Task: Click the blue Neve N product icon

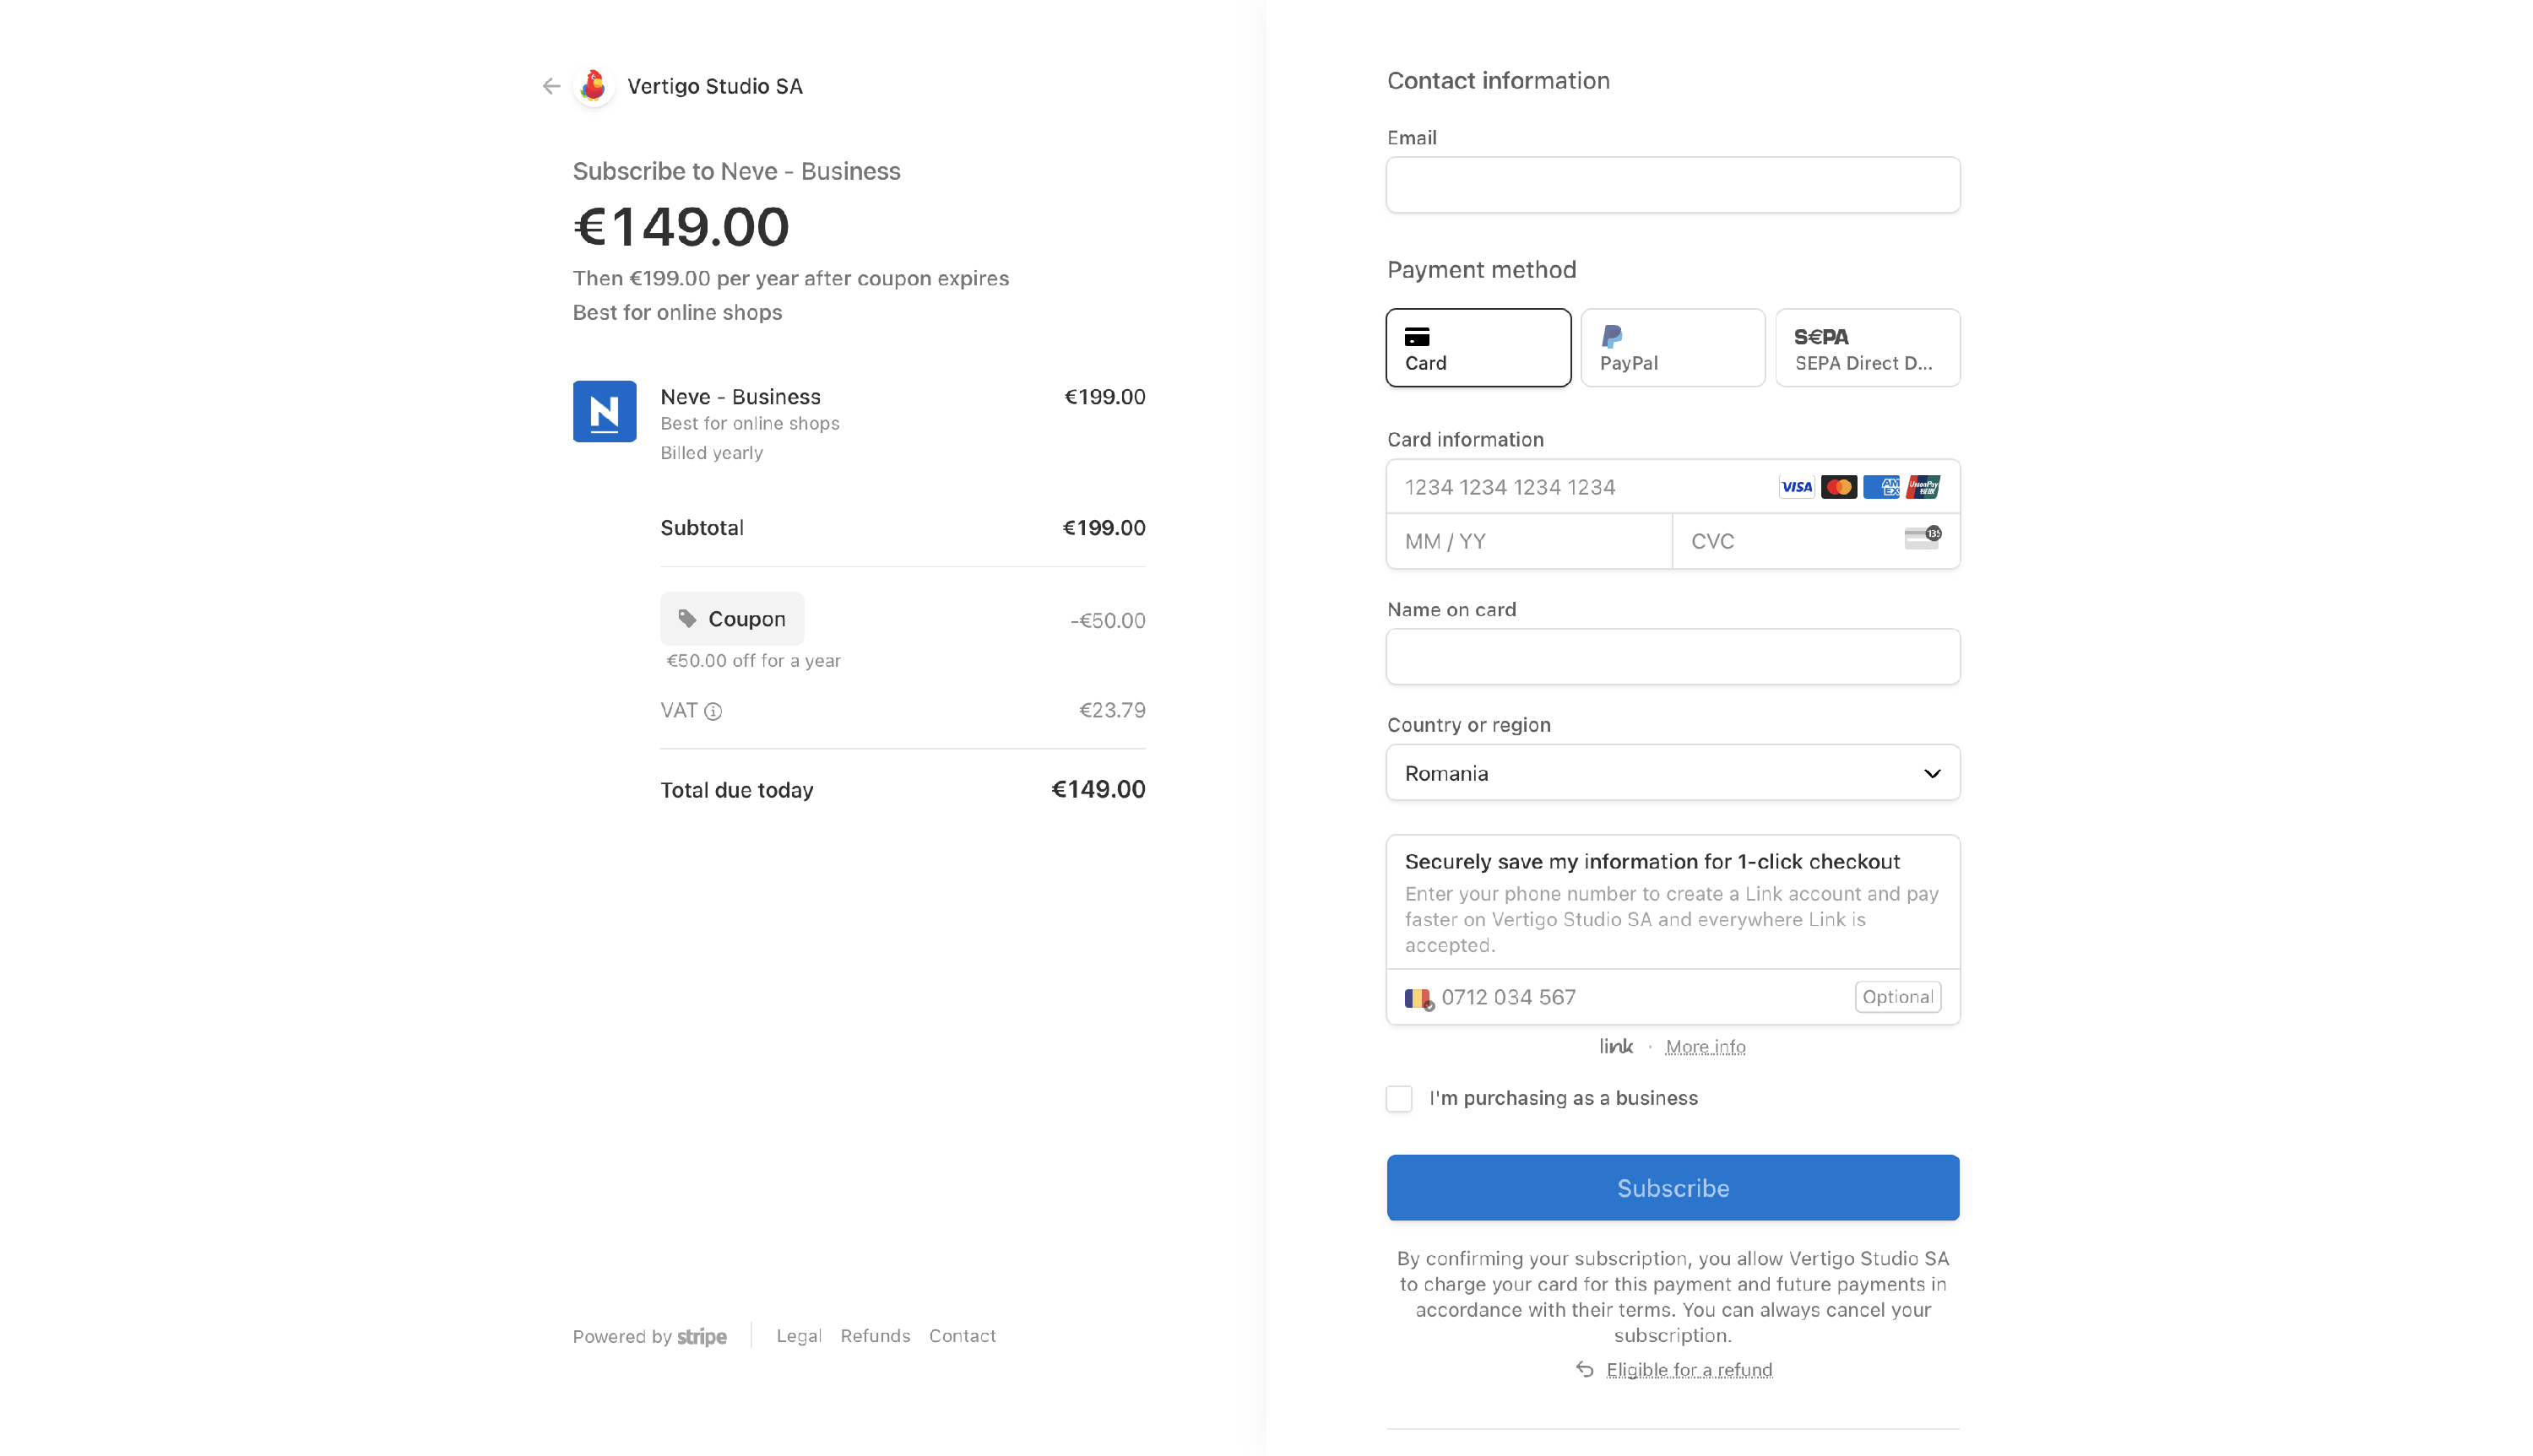Action: (604, 411)
